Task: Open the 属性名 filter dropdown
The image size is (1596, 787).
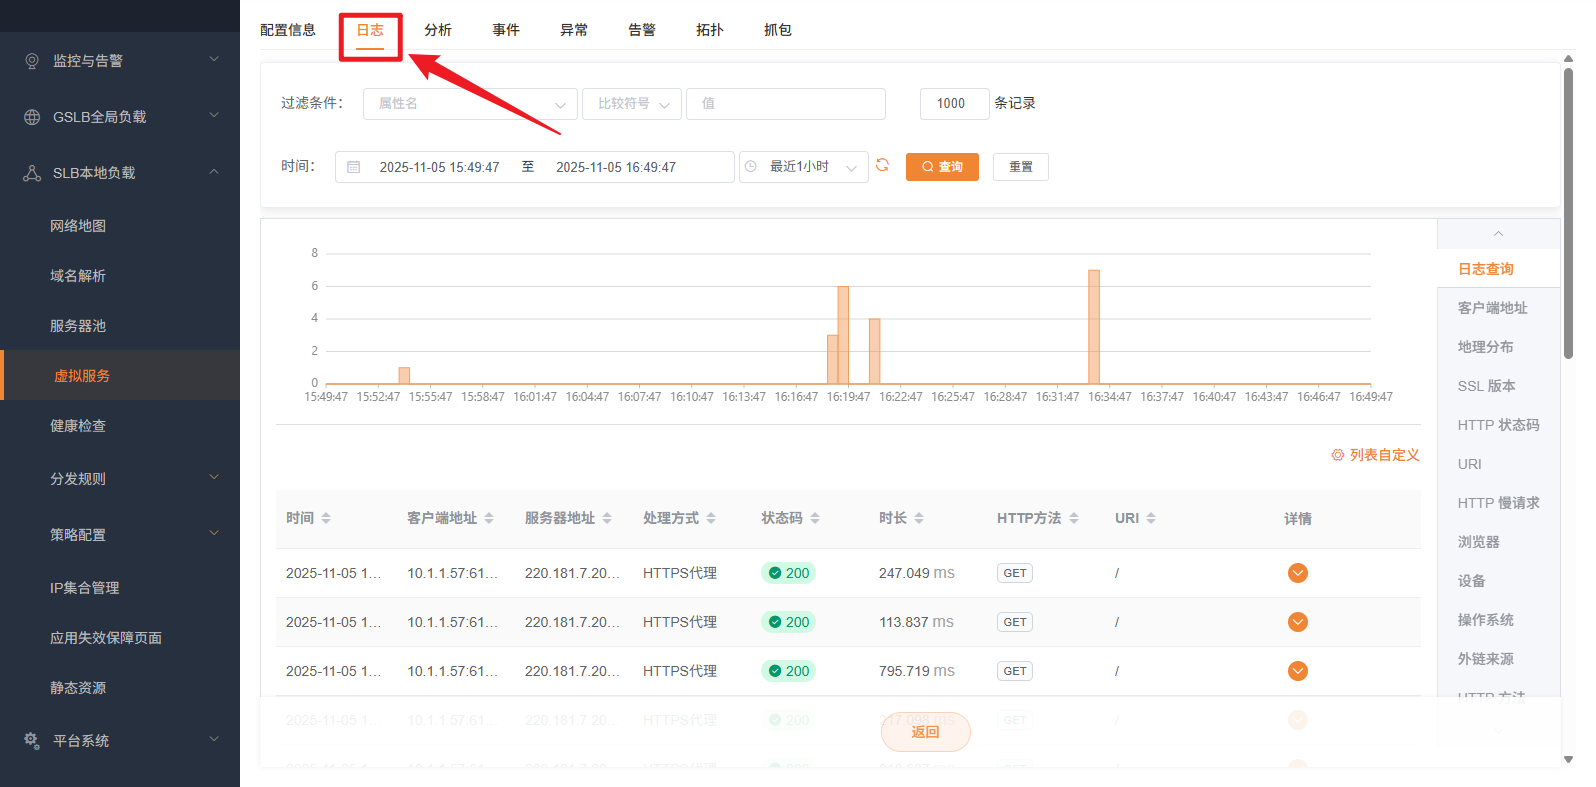Action: pos(470,104)
